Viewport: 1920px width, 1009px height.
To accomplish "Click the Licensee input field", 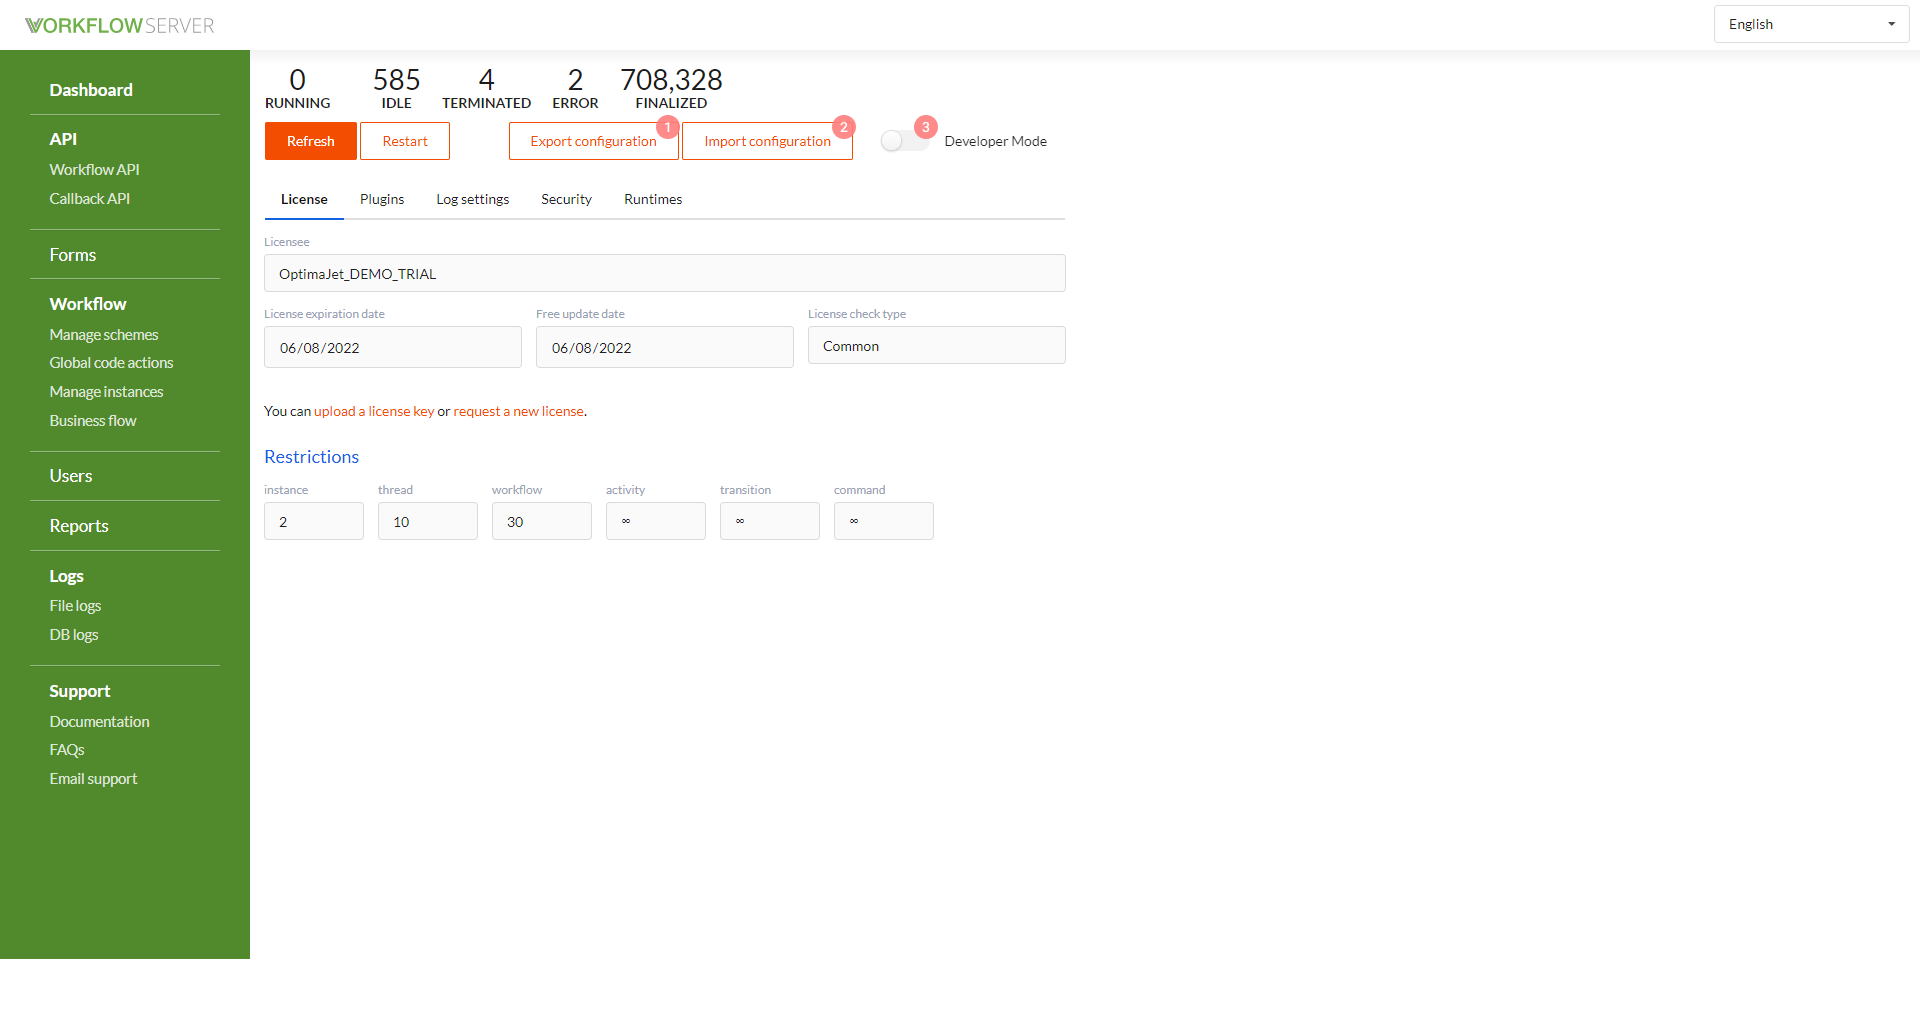I will click(x=665, y=273).
